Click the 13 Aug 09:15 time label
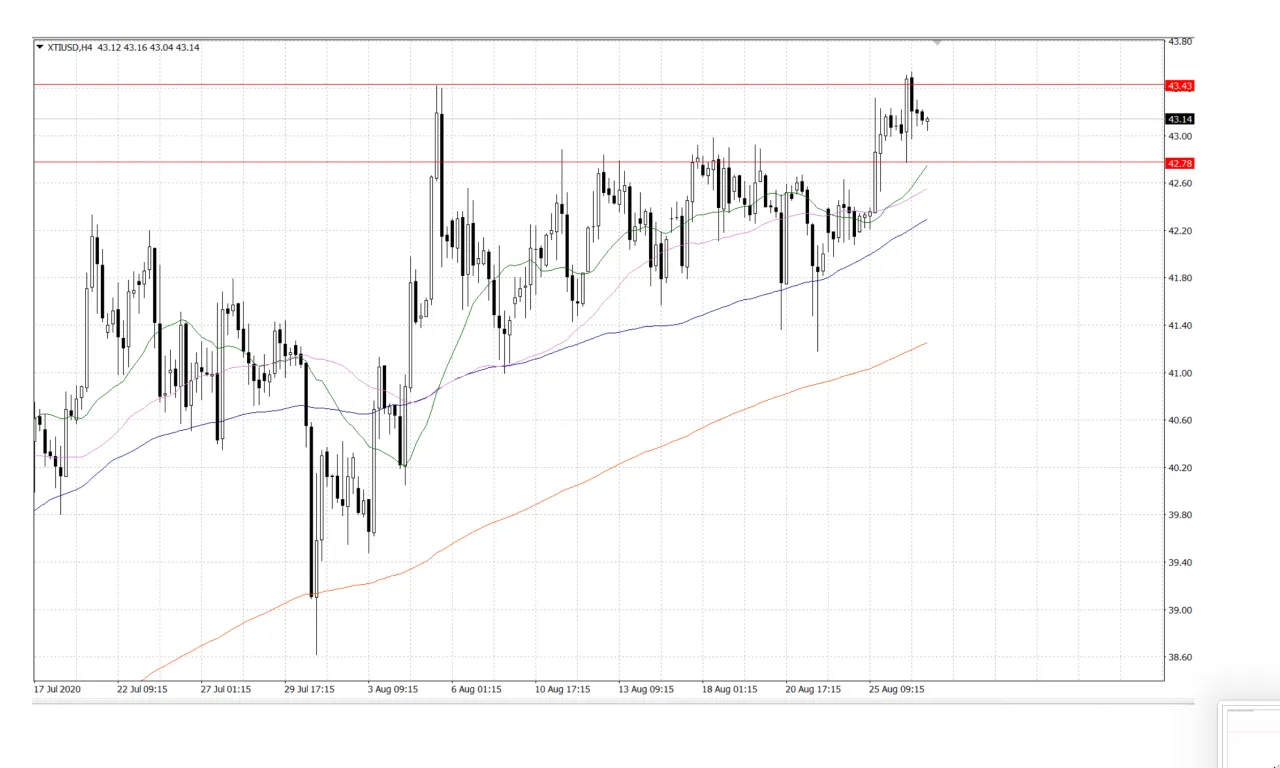The image size is (1280, 768). (x=644, y=689)
